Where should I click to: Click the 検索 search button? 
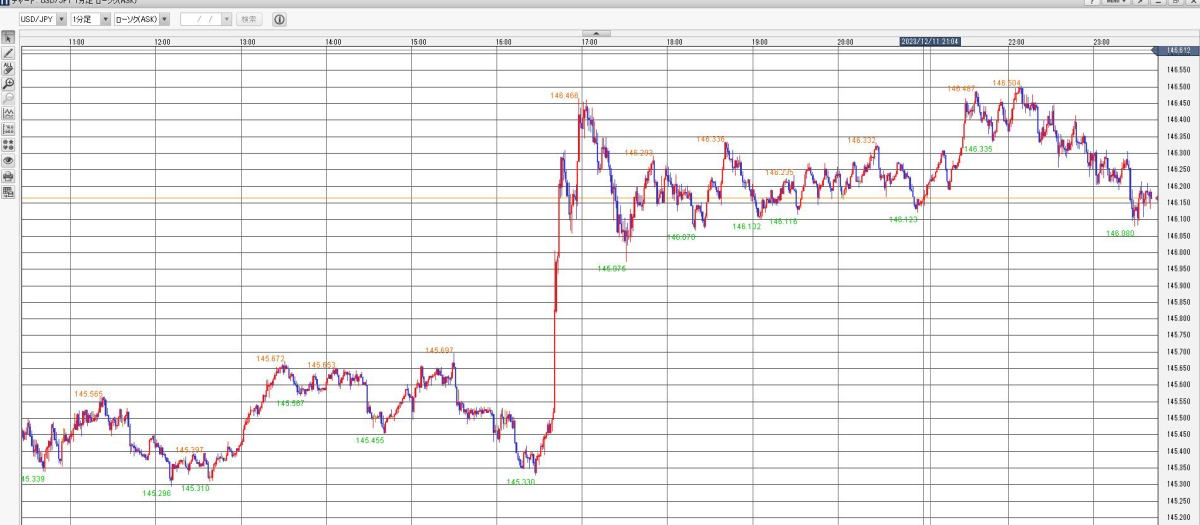249,19
